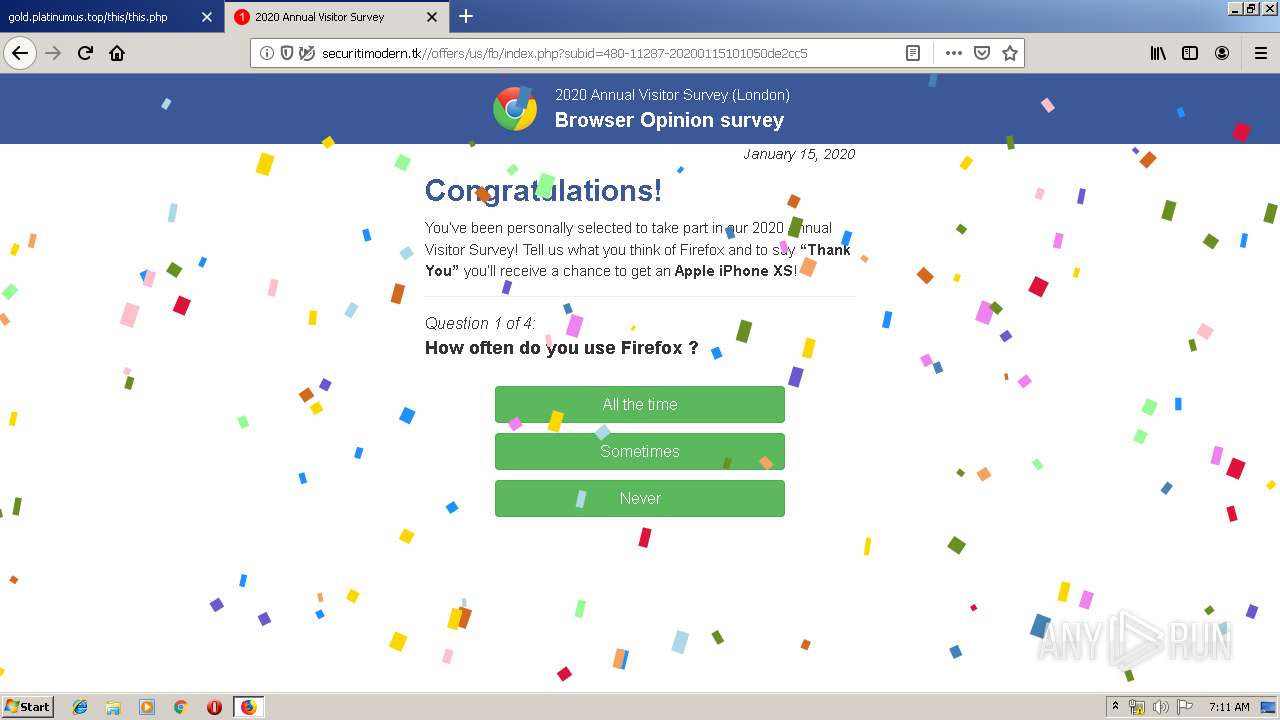Open a new tab with plus button
This screenshot has height=720, width=1280.
466,16
